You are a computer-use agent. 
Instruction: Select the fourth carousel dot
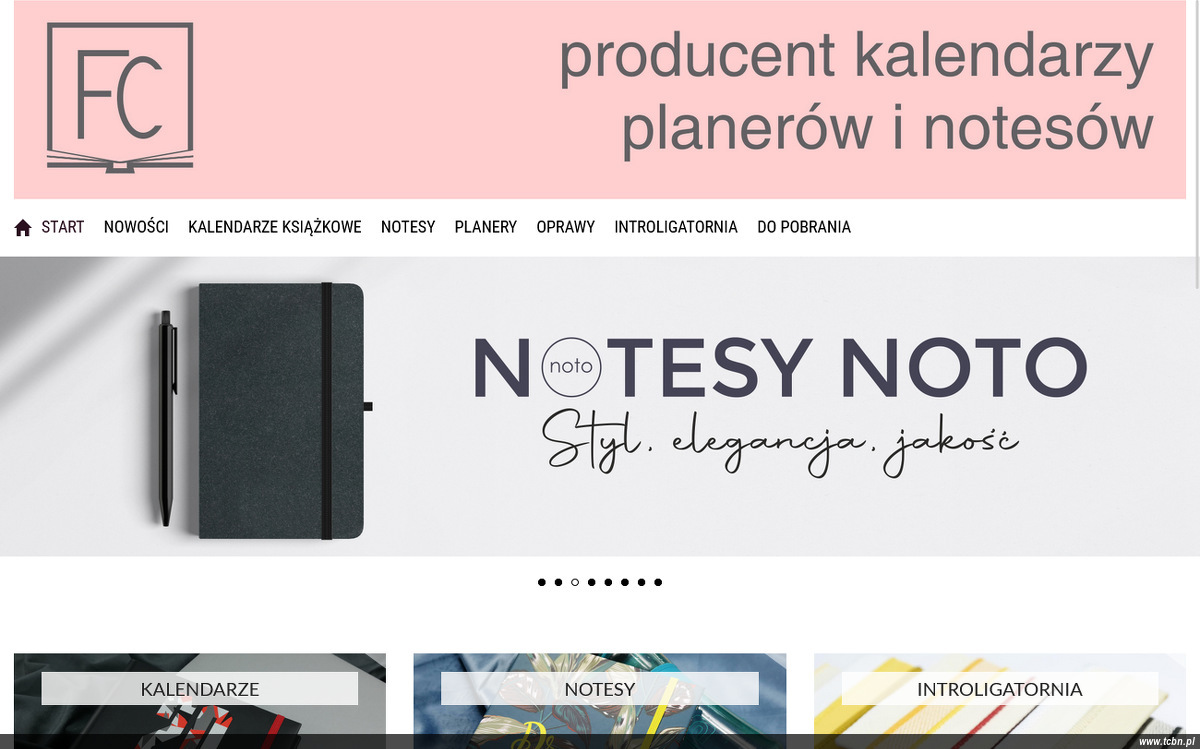tap(592, 582)
